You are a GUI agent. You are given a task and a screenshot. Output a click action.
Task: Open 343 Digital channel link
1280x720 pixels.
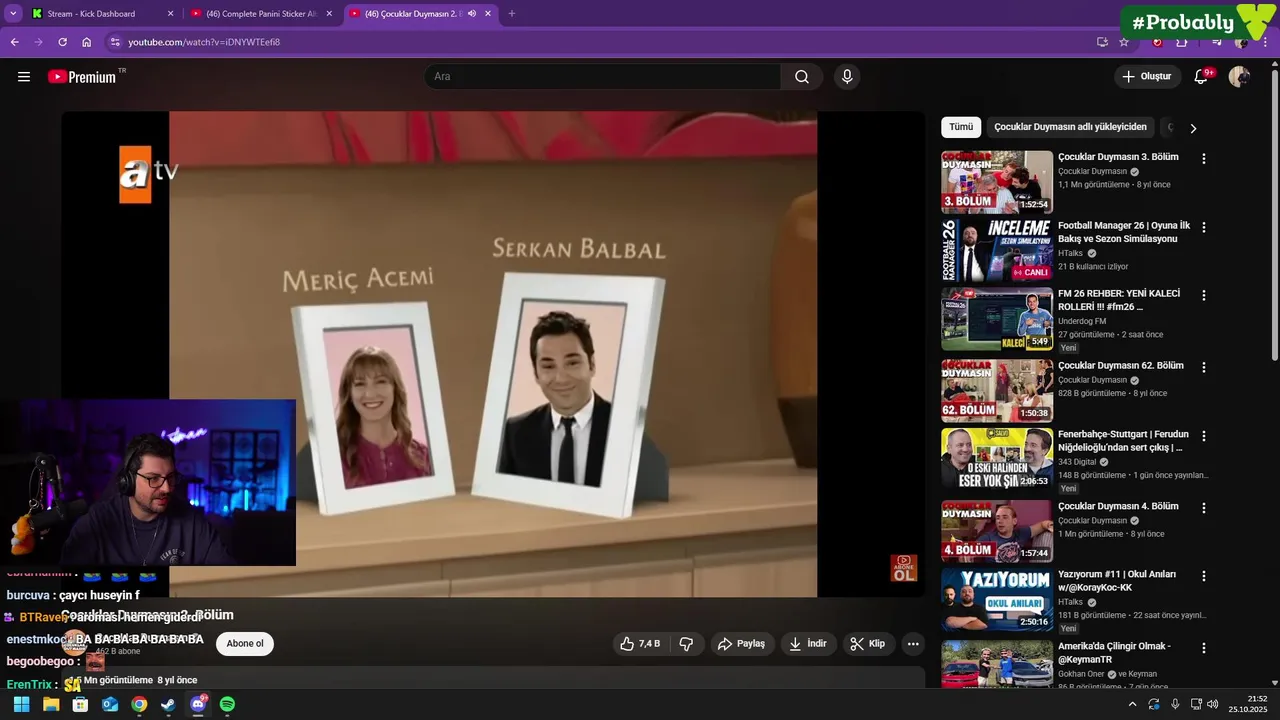[1077, 462]
